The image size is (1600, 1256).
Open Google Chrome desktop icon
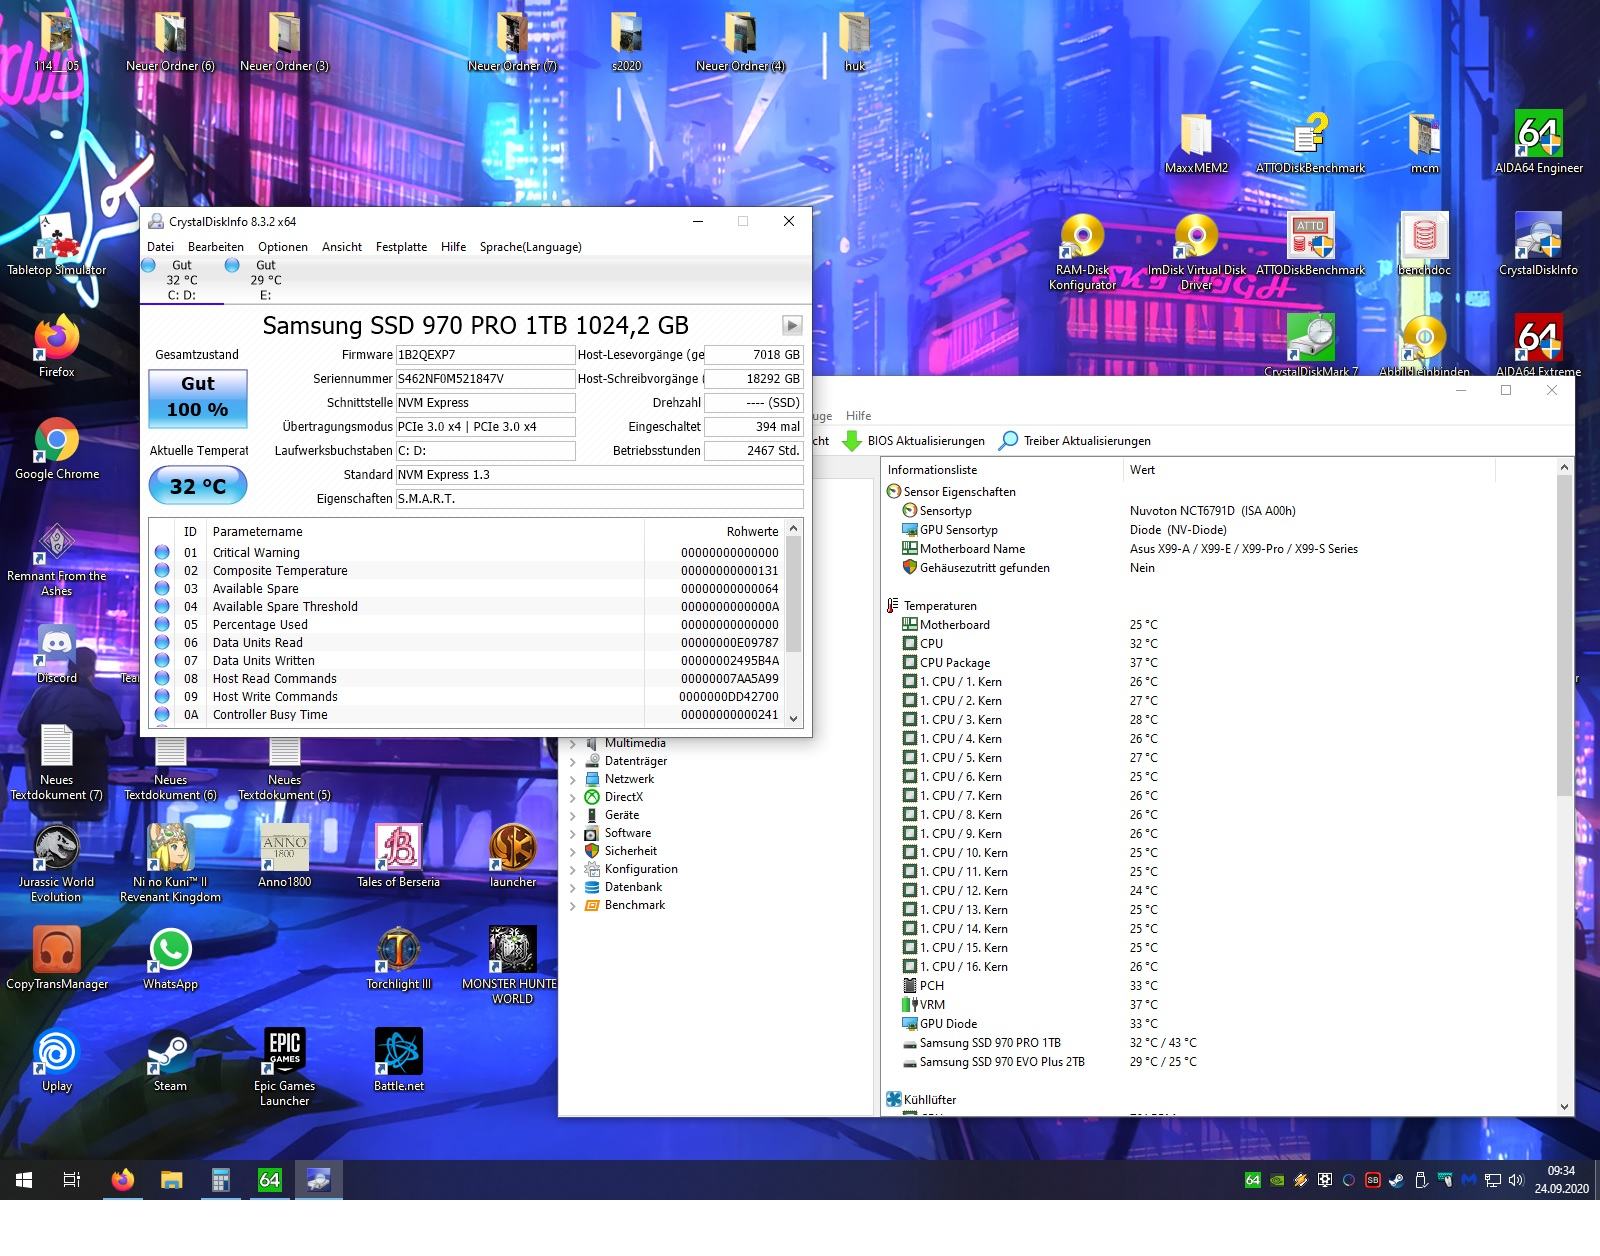[x=57, y=449]
